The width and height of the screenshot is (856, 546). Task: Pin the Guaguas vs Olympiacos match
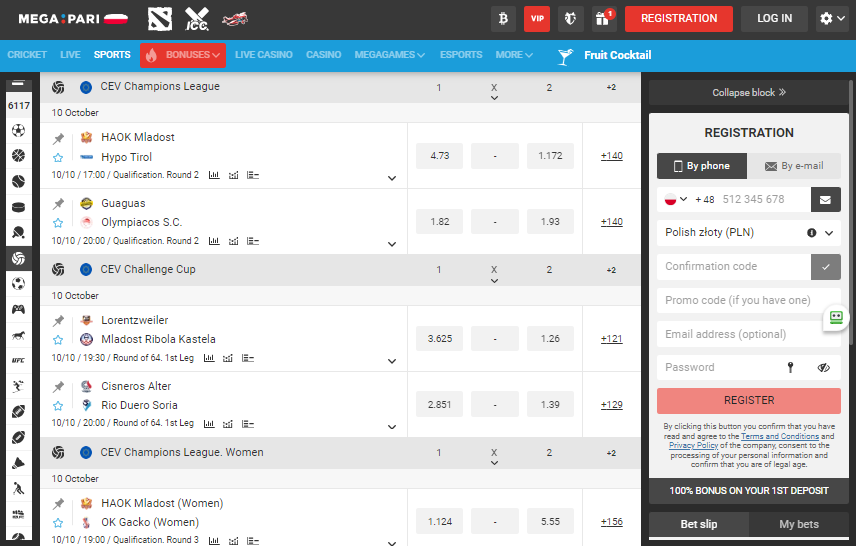click(58, 204)
